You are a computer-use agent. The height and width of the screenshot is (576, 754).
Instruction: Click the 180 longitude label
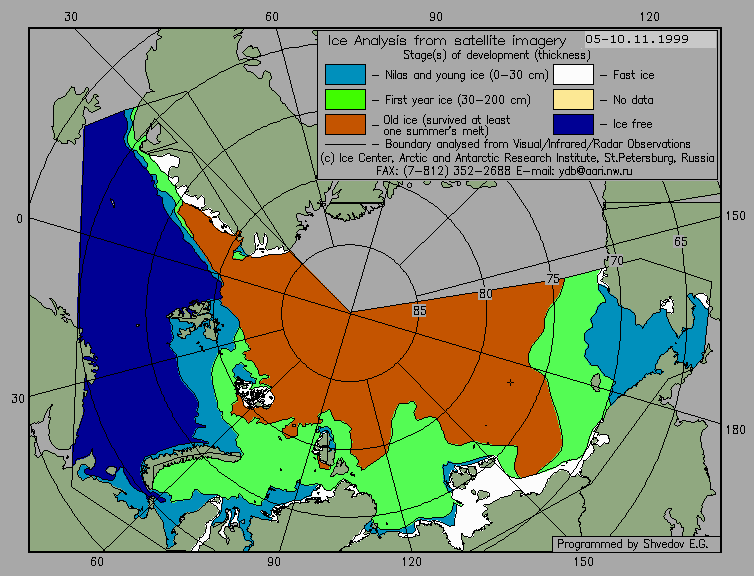tap(735, 429)
